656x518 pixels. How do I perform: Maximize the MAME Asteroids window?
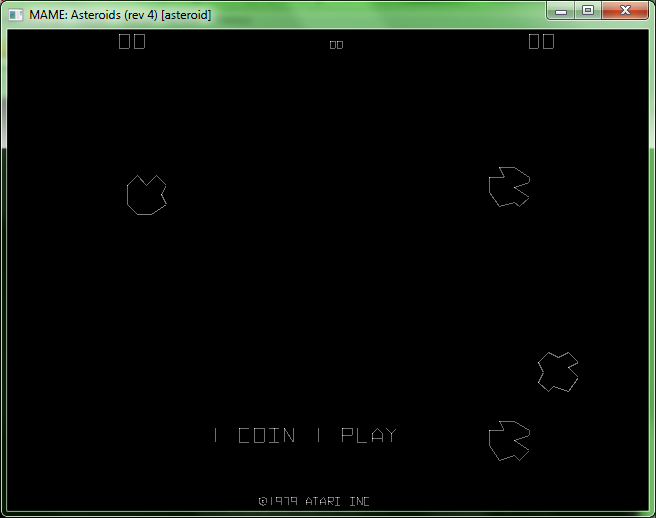tap(587, 11)
